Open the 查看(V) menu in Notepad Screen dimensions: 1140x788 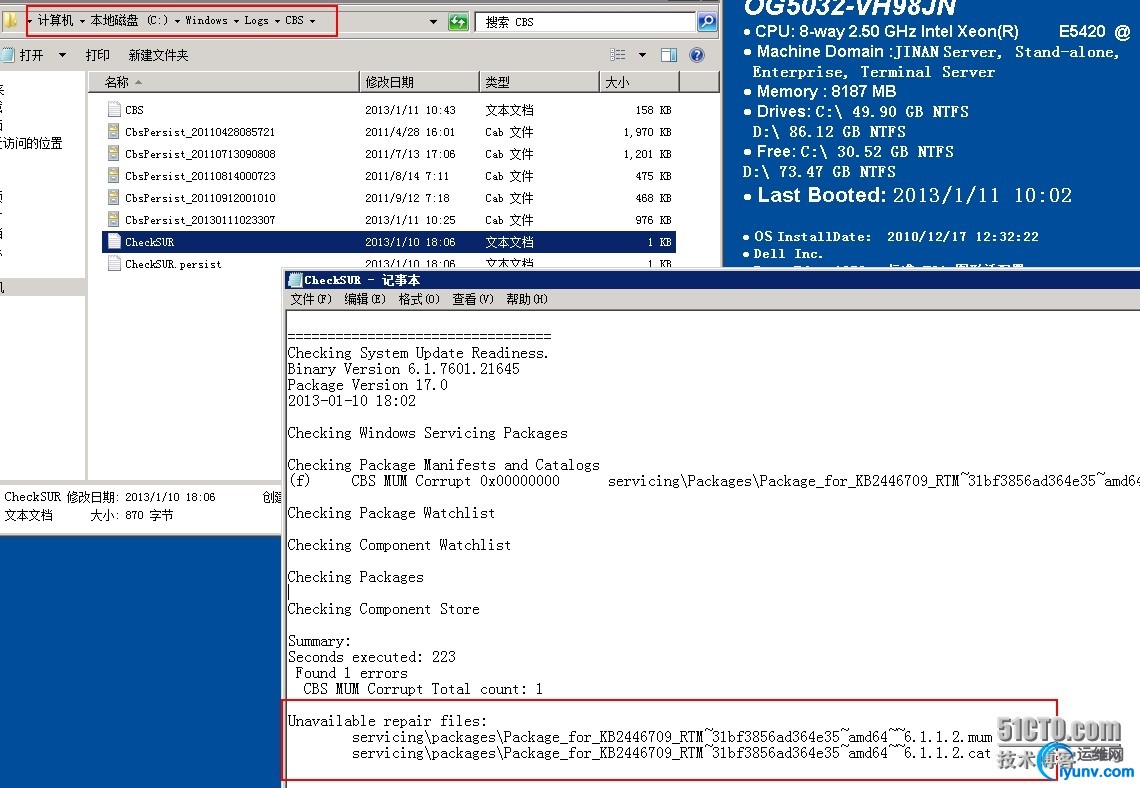point(473,299)
